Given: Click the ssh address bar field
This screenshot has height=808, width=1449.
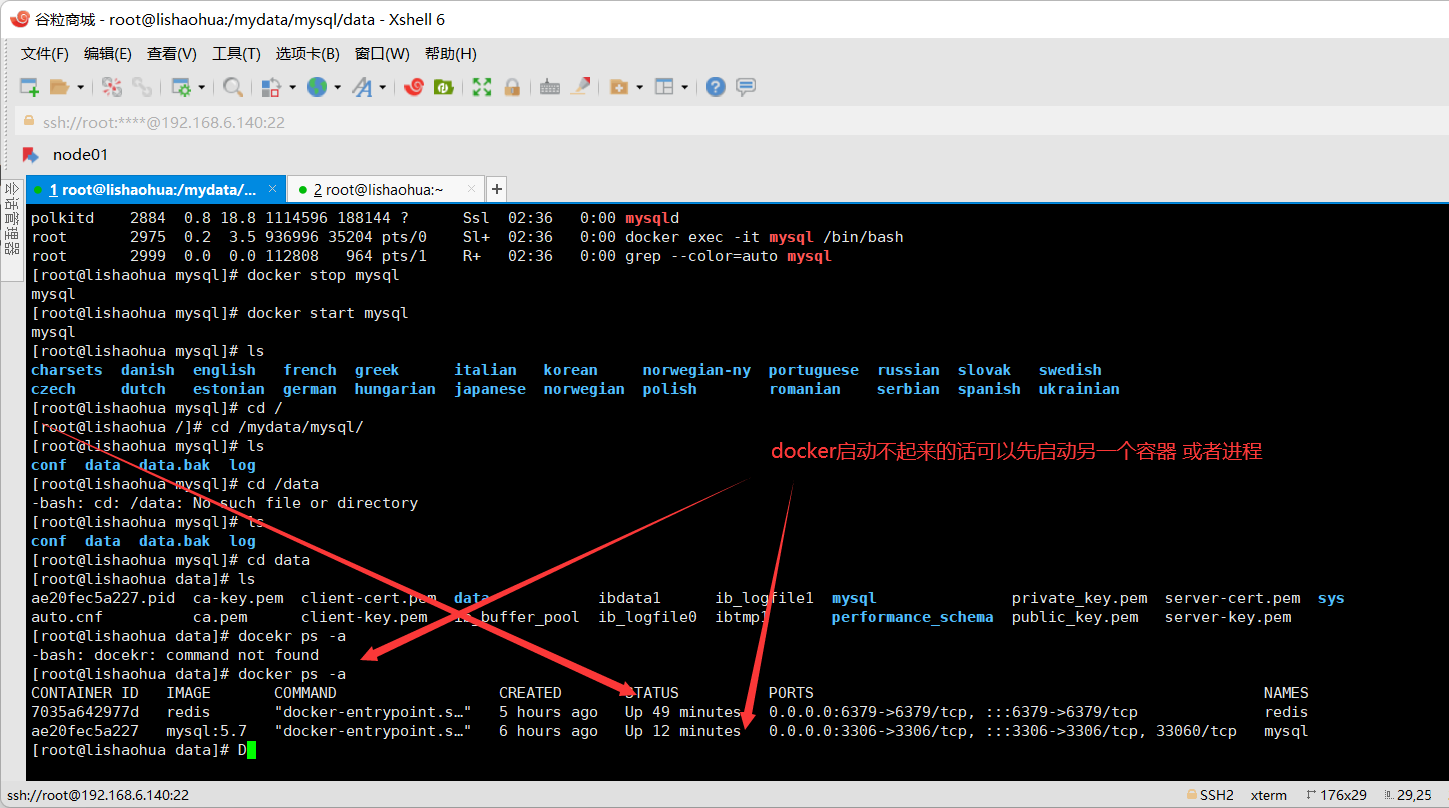Looking at the screenshot, I should point(730,122).
